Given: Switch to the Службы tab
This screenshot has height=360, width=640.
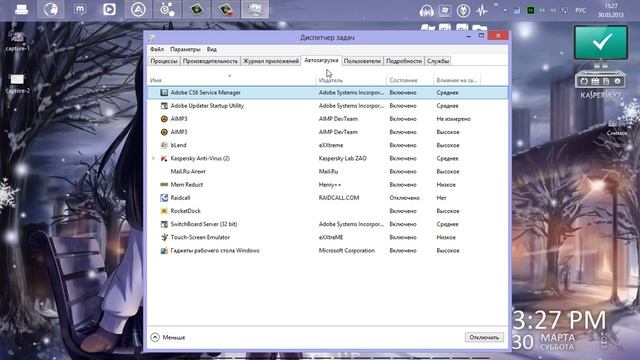Looking at the screenshot, I should [x=438, y=61].
